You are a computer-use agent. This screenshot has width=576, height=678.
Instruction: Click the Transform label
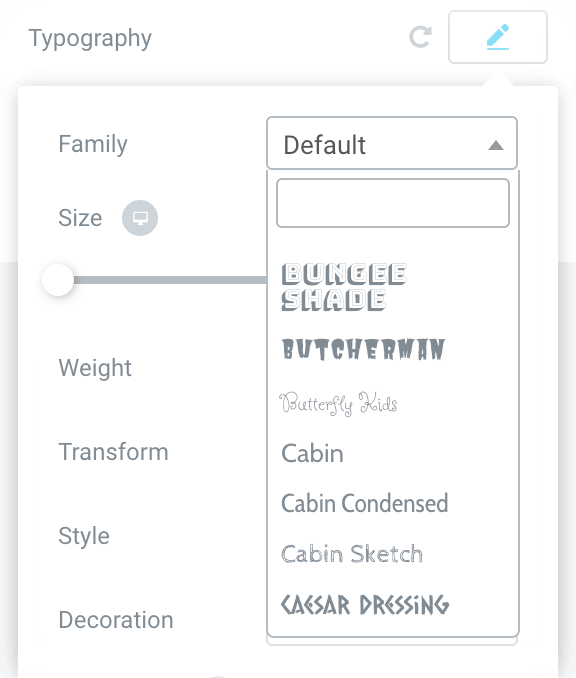[113, 452]
